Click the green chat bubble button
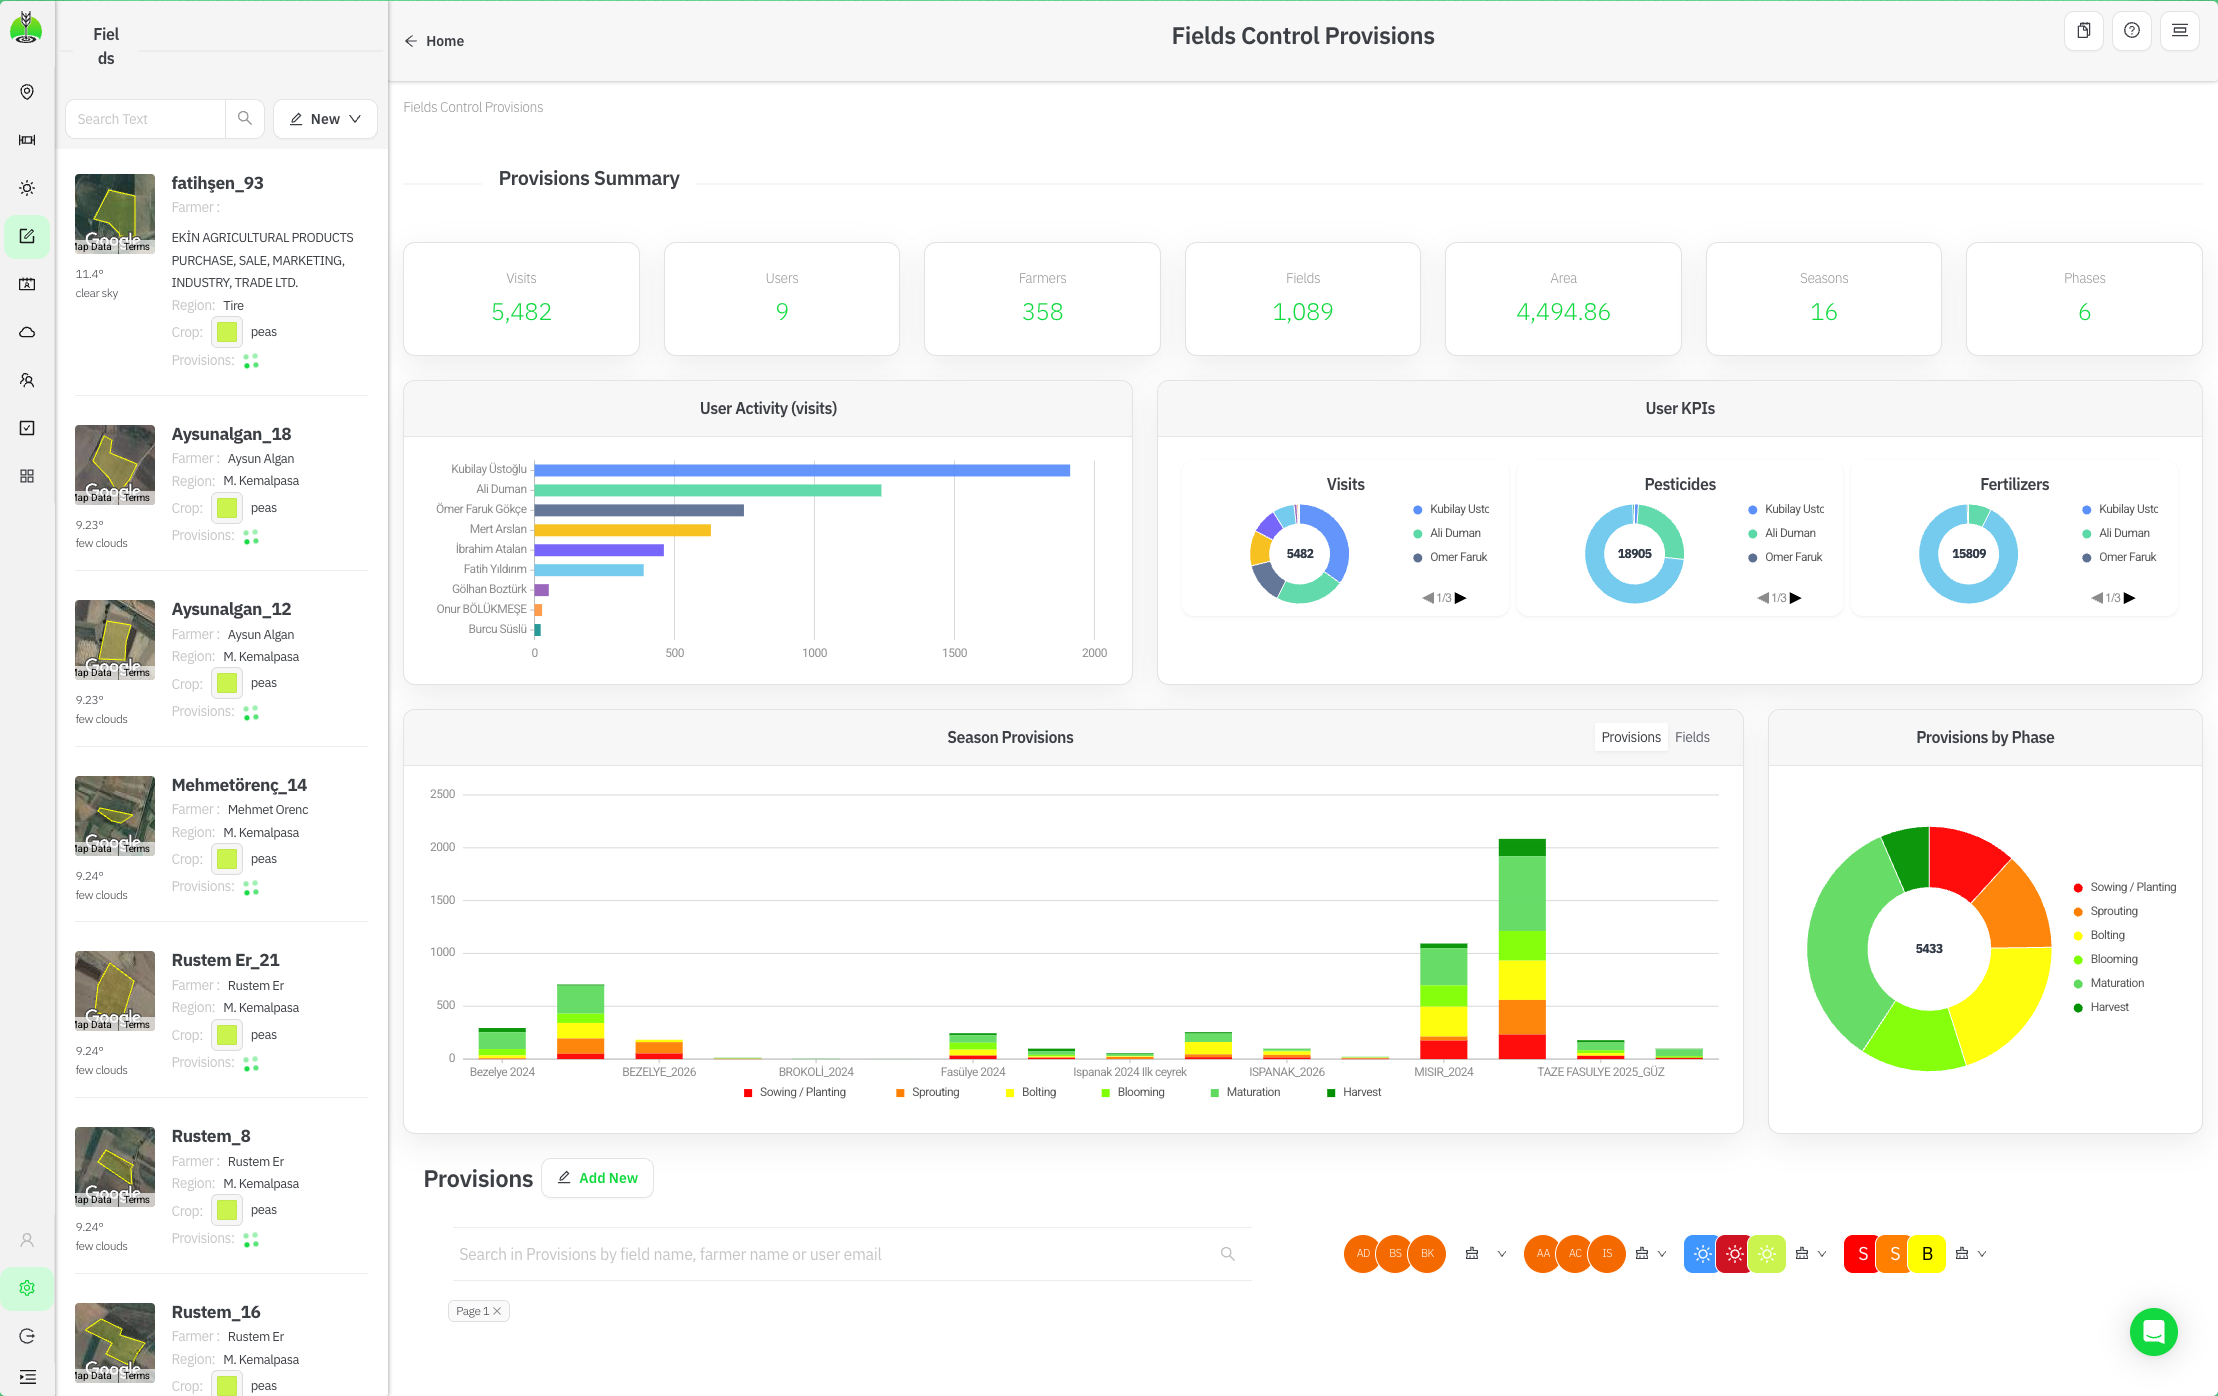The width and height of the screenshot is (2218, 1396). 2153,1332
